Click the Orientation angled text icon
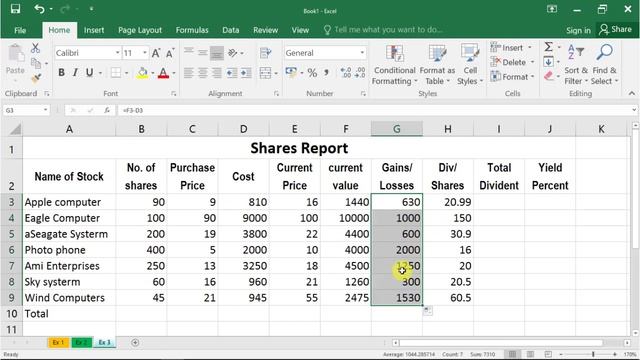Image resolution: width=640 pixels, height=360 pixels. coord(233,53)
